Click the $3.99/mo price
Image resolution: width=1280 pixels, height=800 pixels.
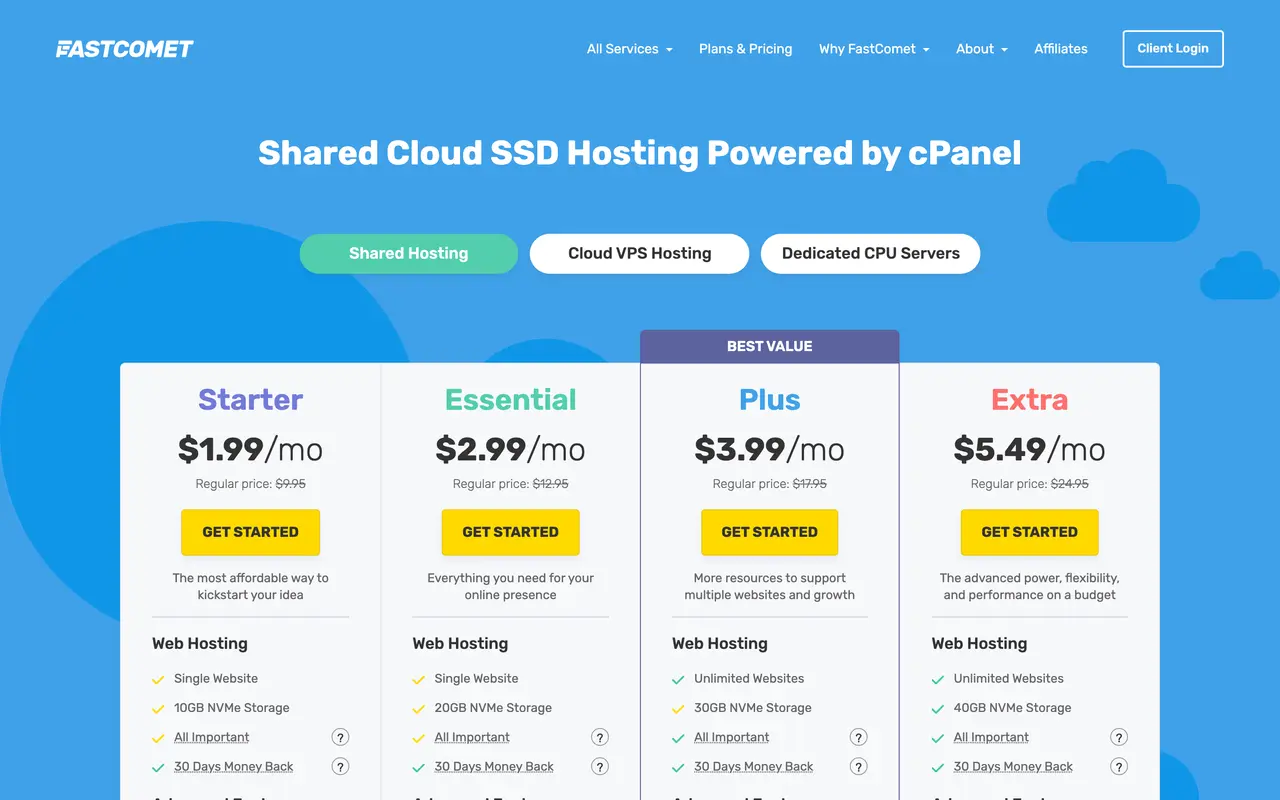pyautogui.click(x=769, y=449)
